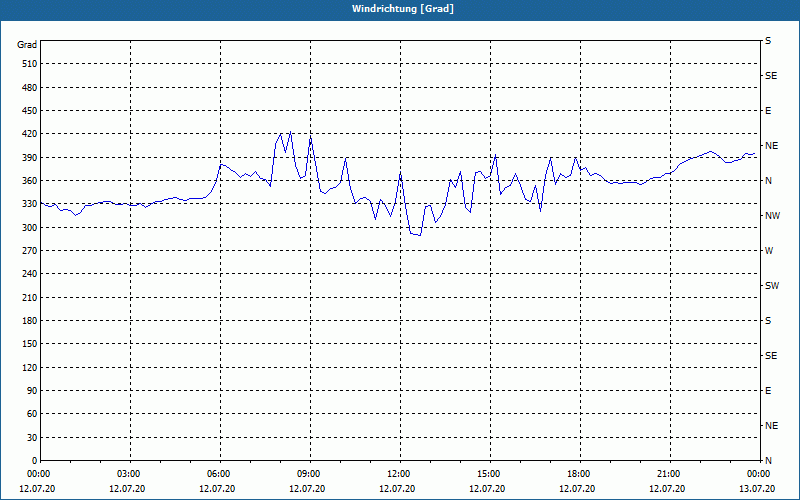Click the N compass label level with 0
800x500 pixels.
tap(768, 461)
